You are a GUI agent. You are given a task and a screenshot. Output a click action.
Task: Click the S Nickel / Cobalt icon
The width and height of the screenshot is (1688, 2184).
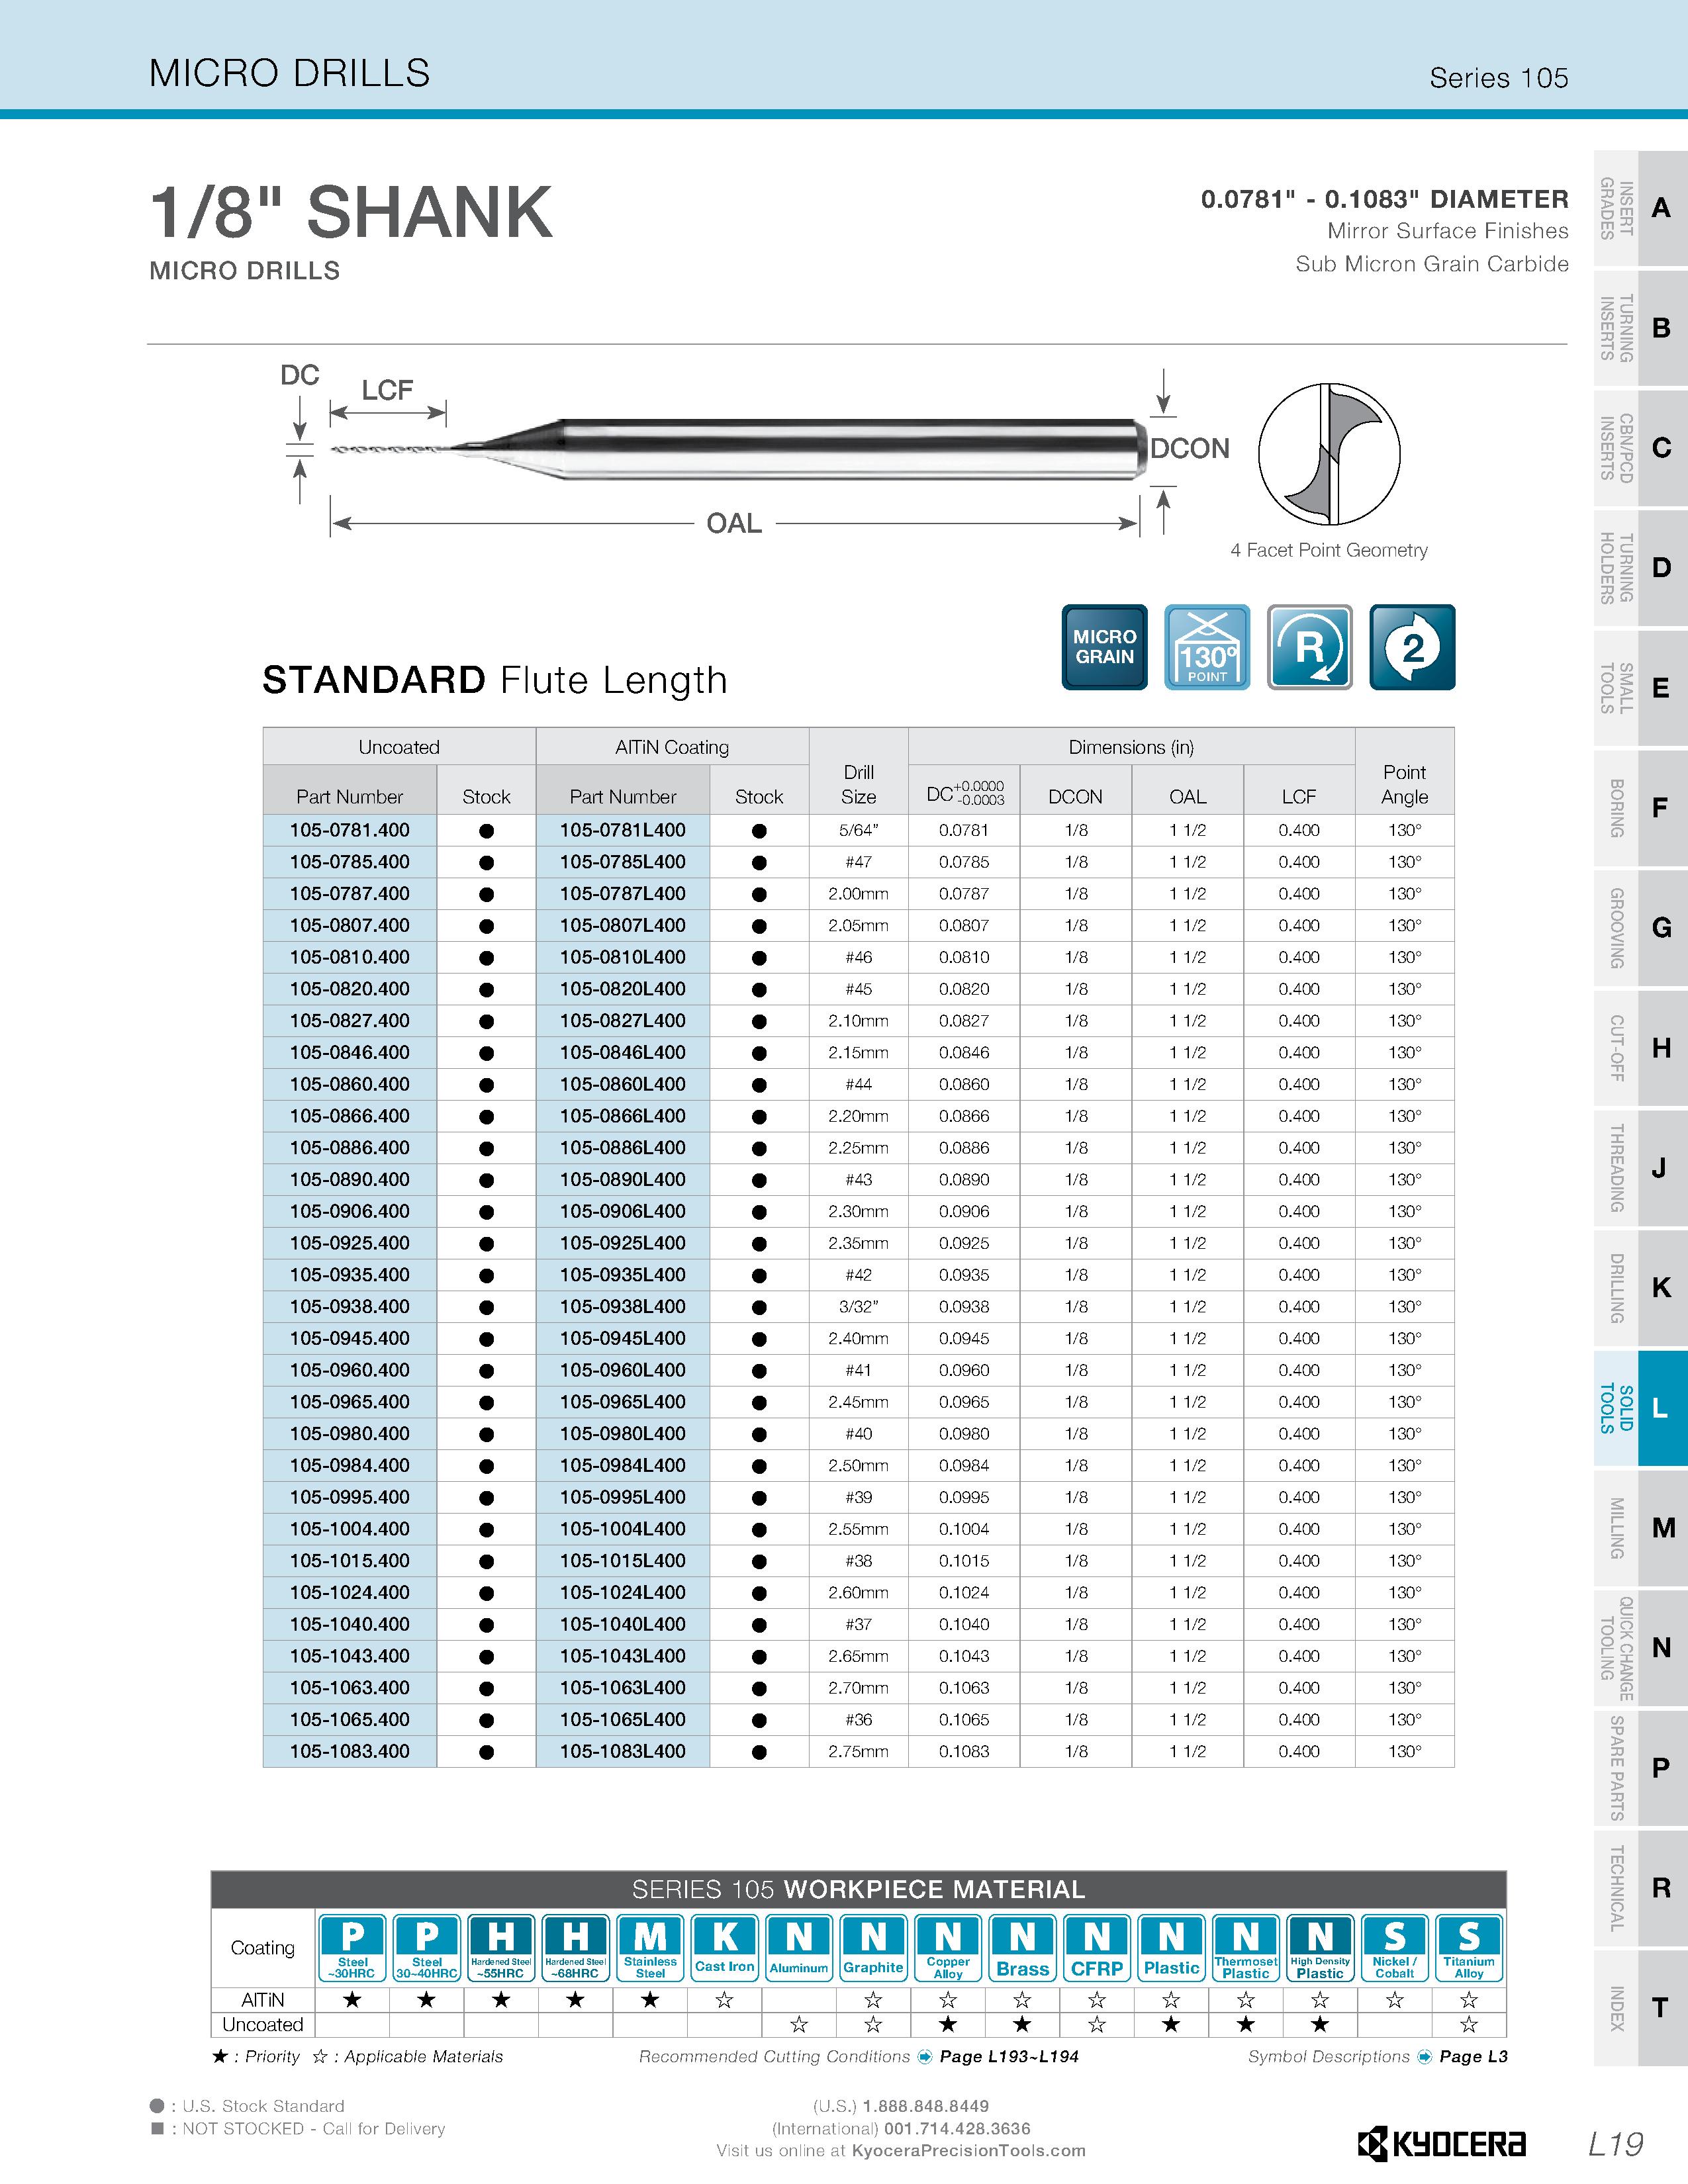point(1394,1948)
